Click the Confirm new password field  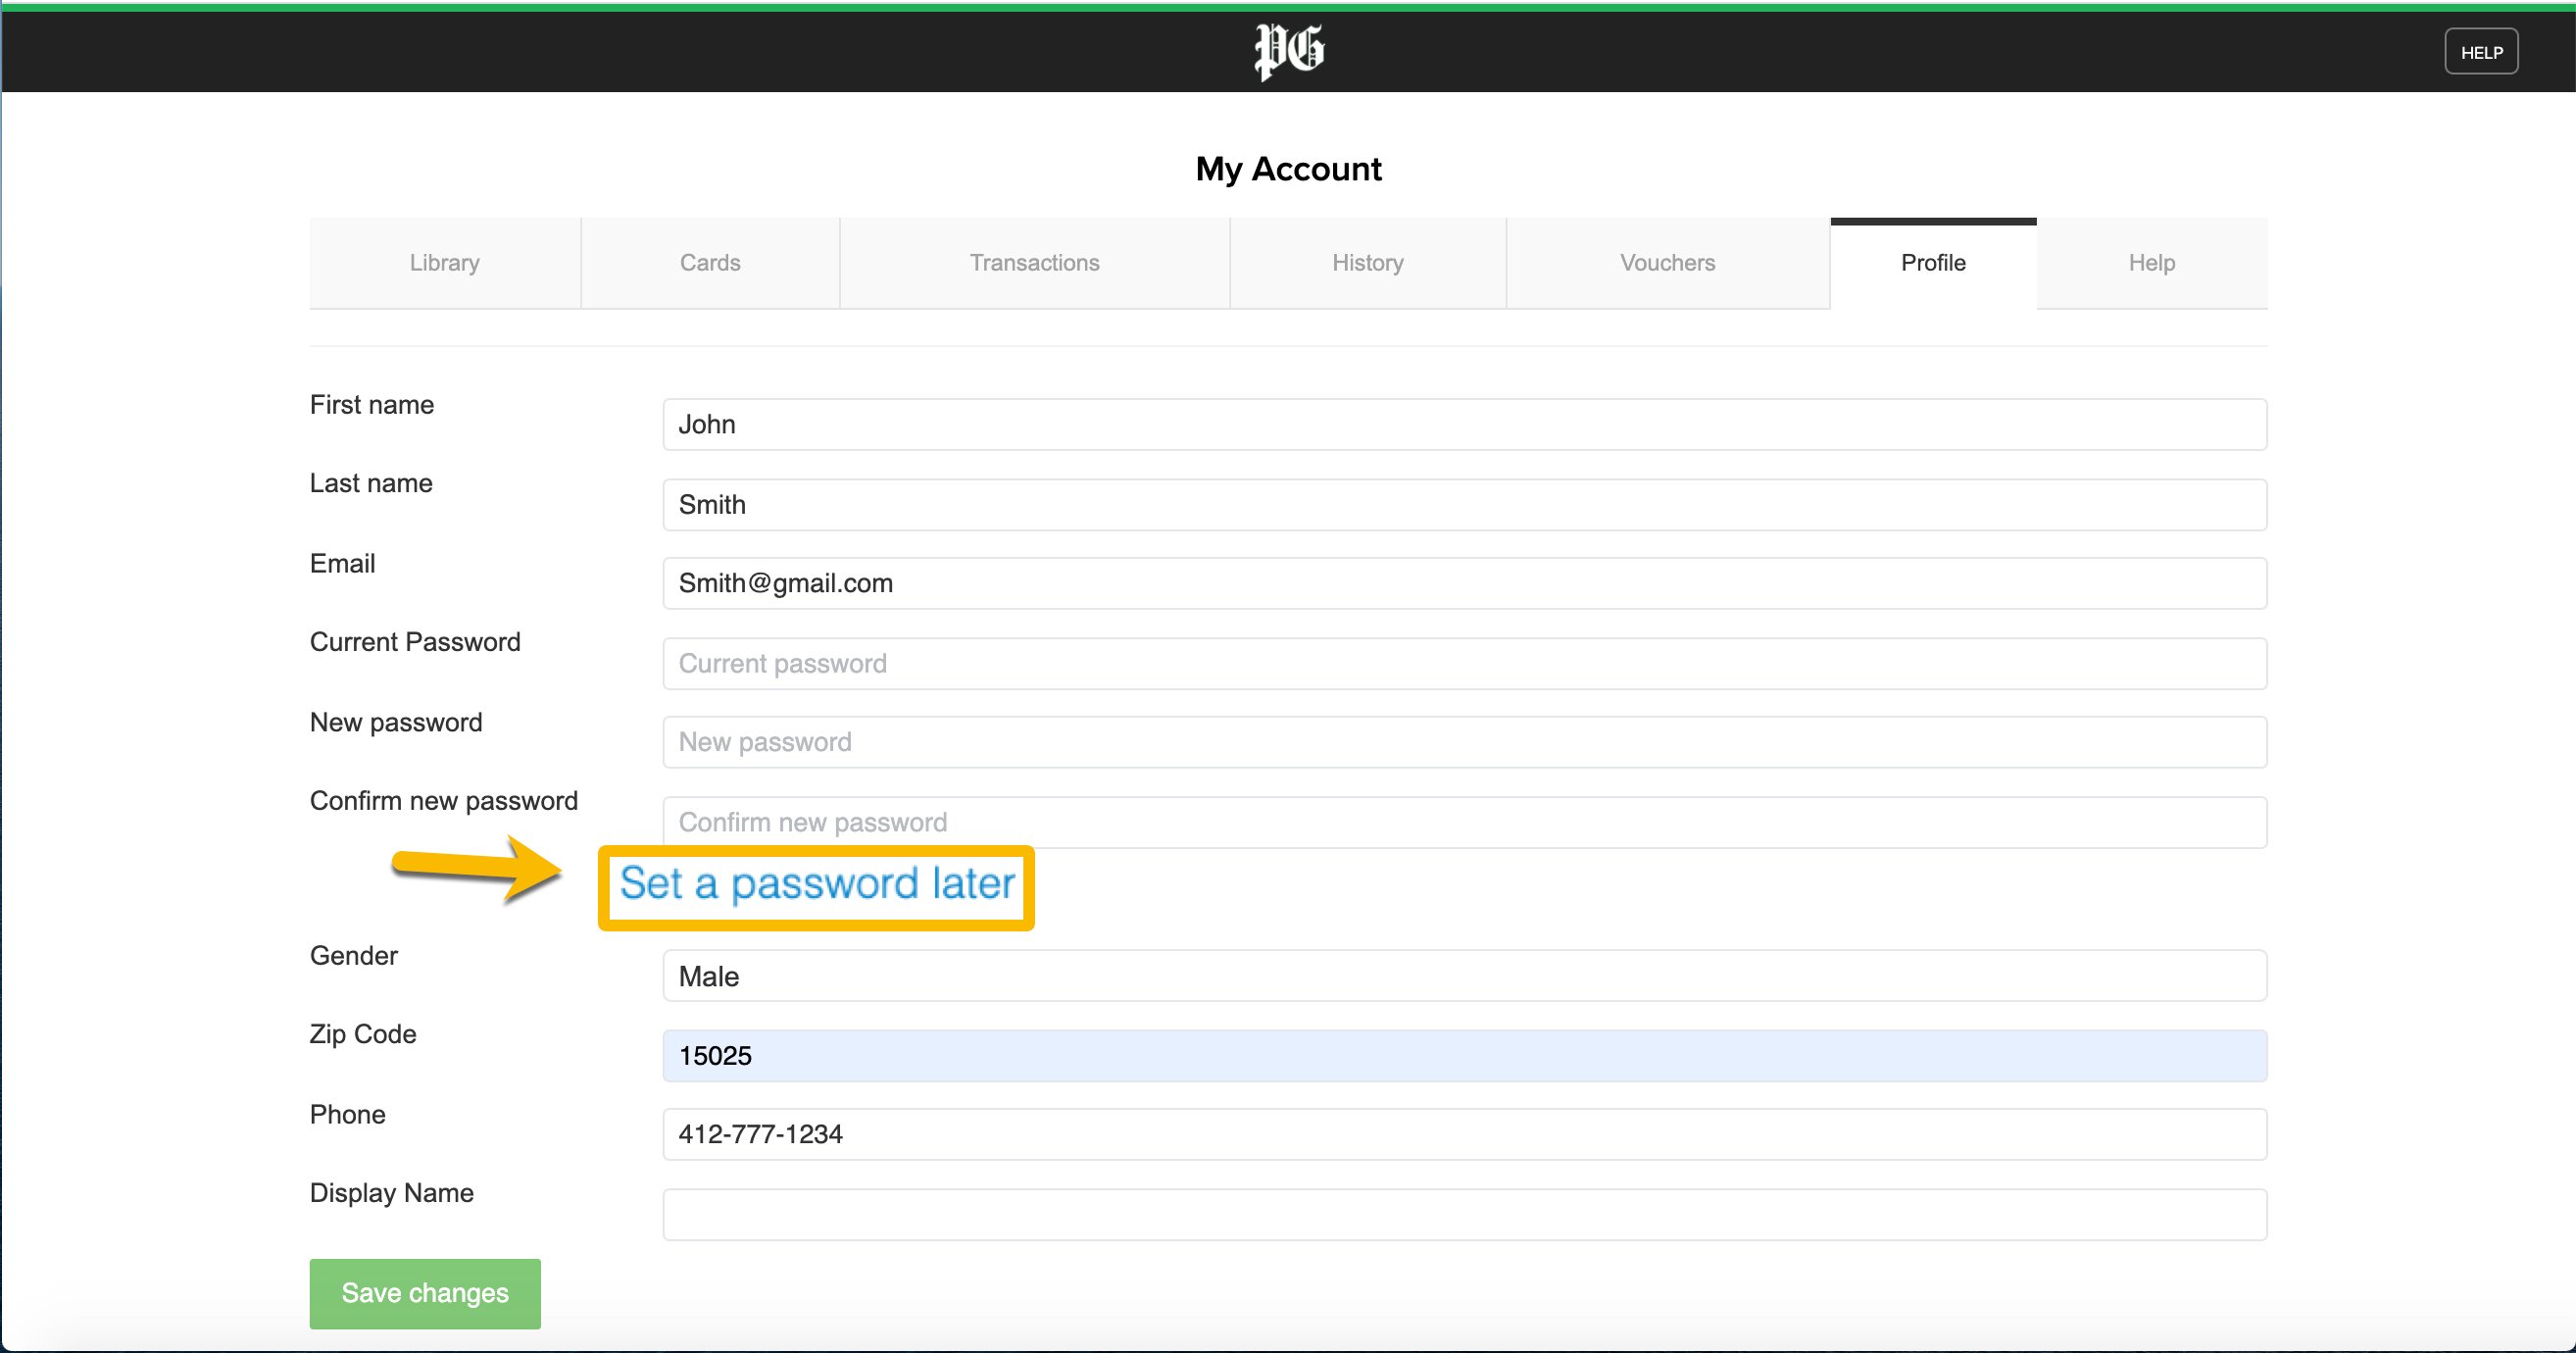(x=1463, y=822)
